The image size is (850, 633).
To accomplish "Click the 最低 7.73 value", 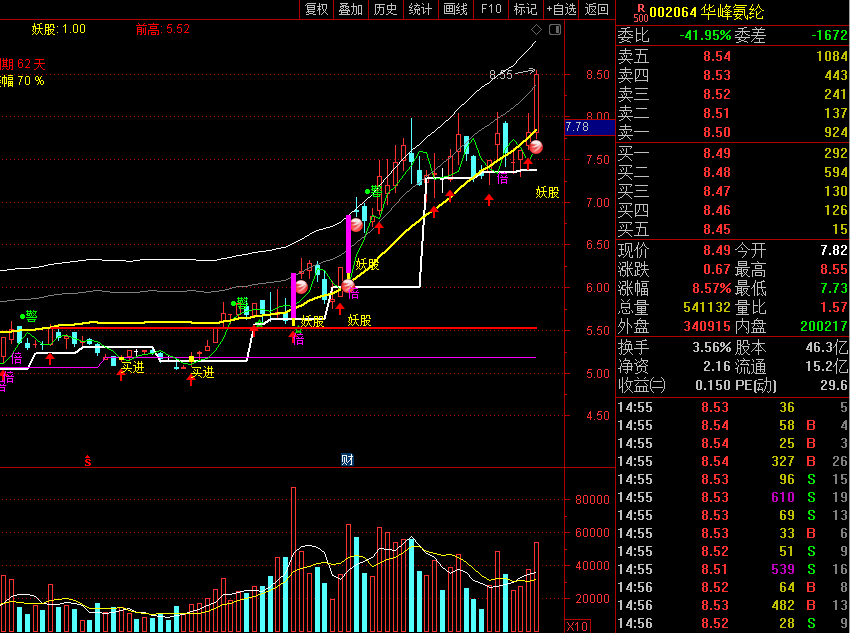I will tap(834, 288).
